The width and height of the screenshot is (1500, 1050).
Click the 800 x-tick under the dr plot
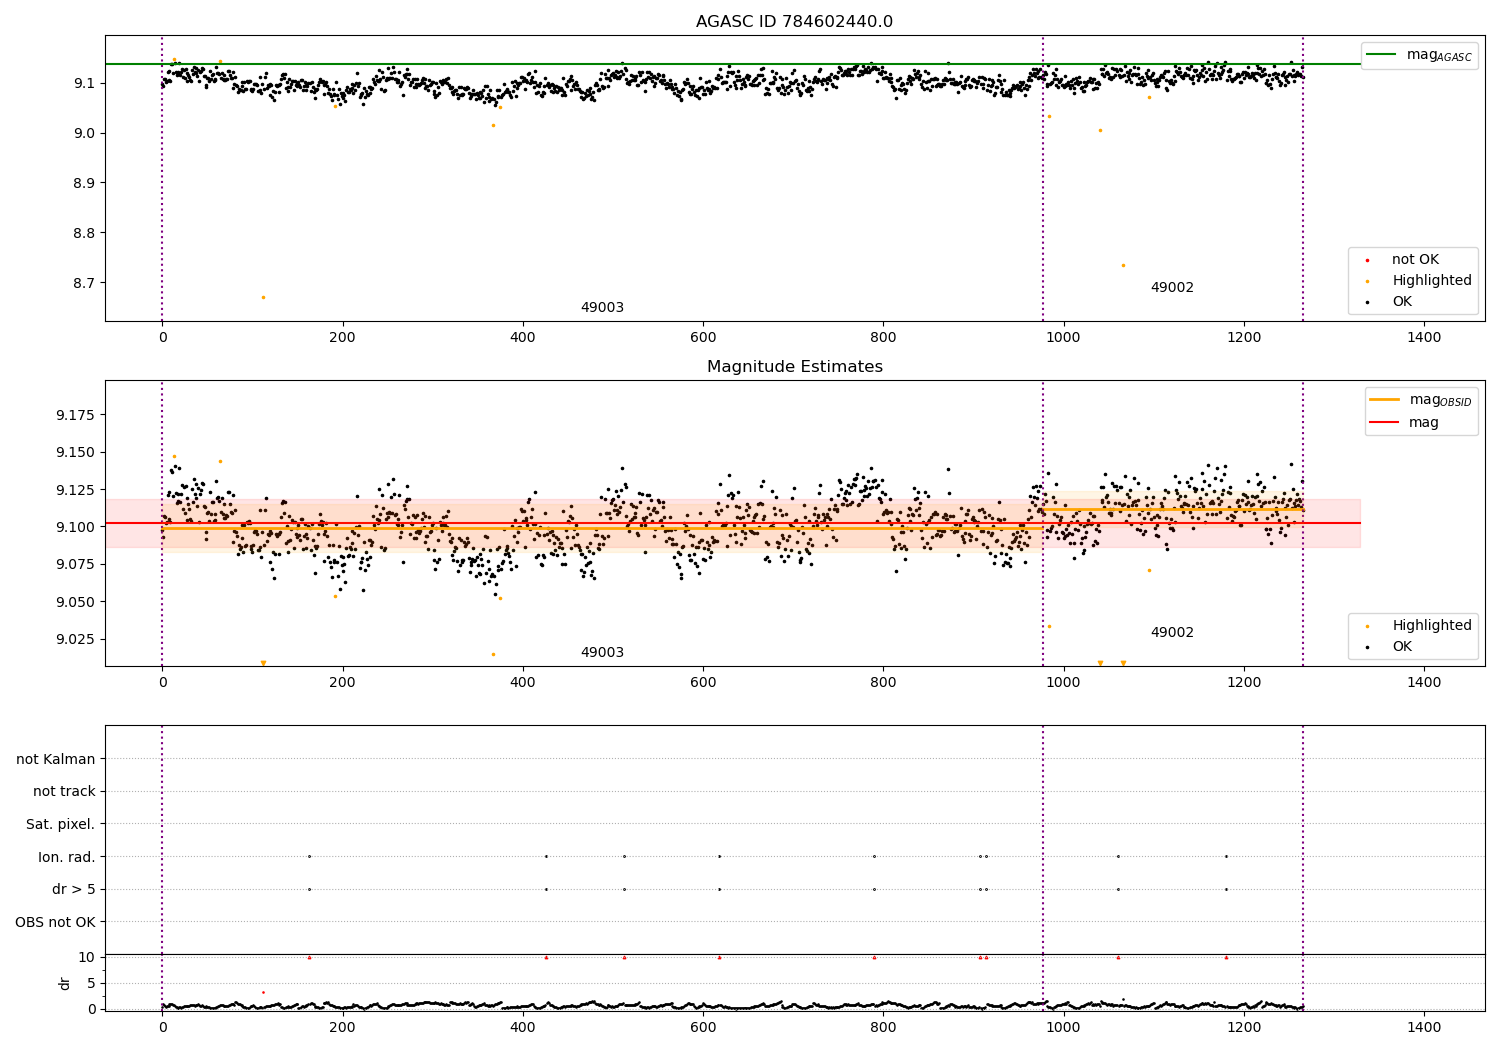point(883,1028)
